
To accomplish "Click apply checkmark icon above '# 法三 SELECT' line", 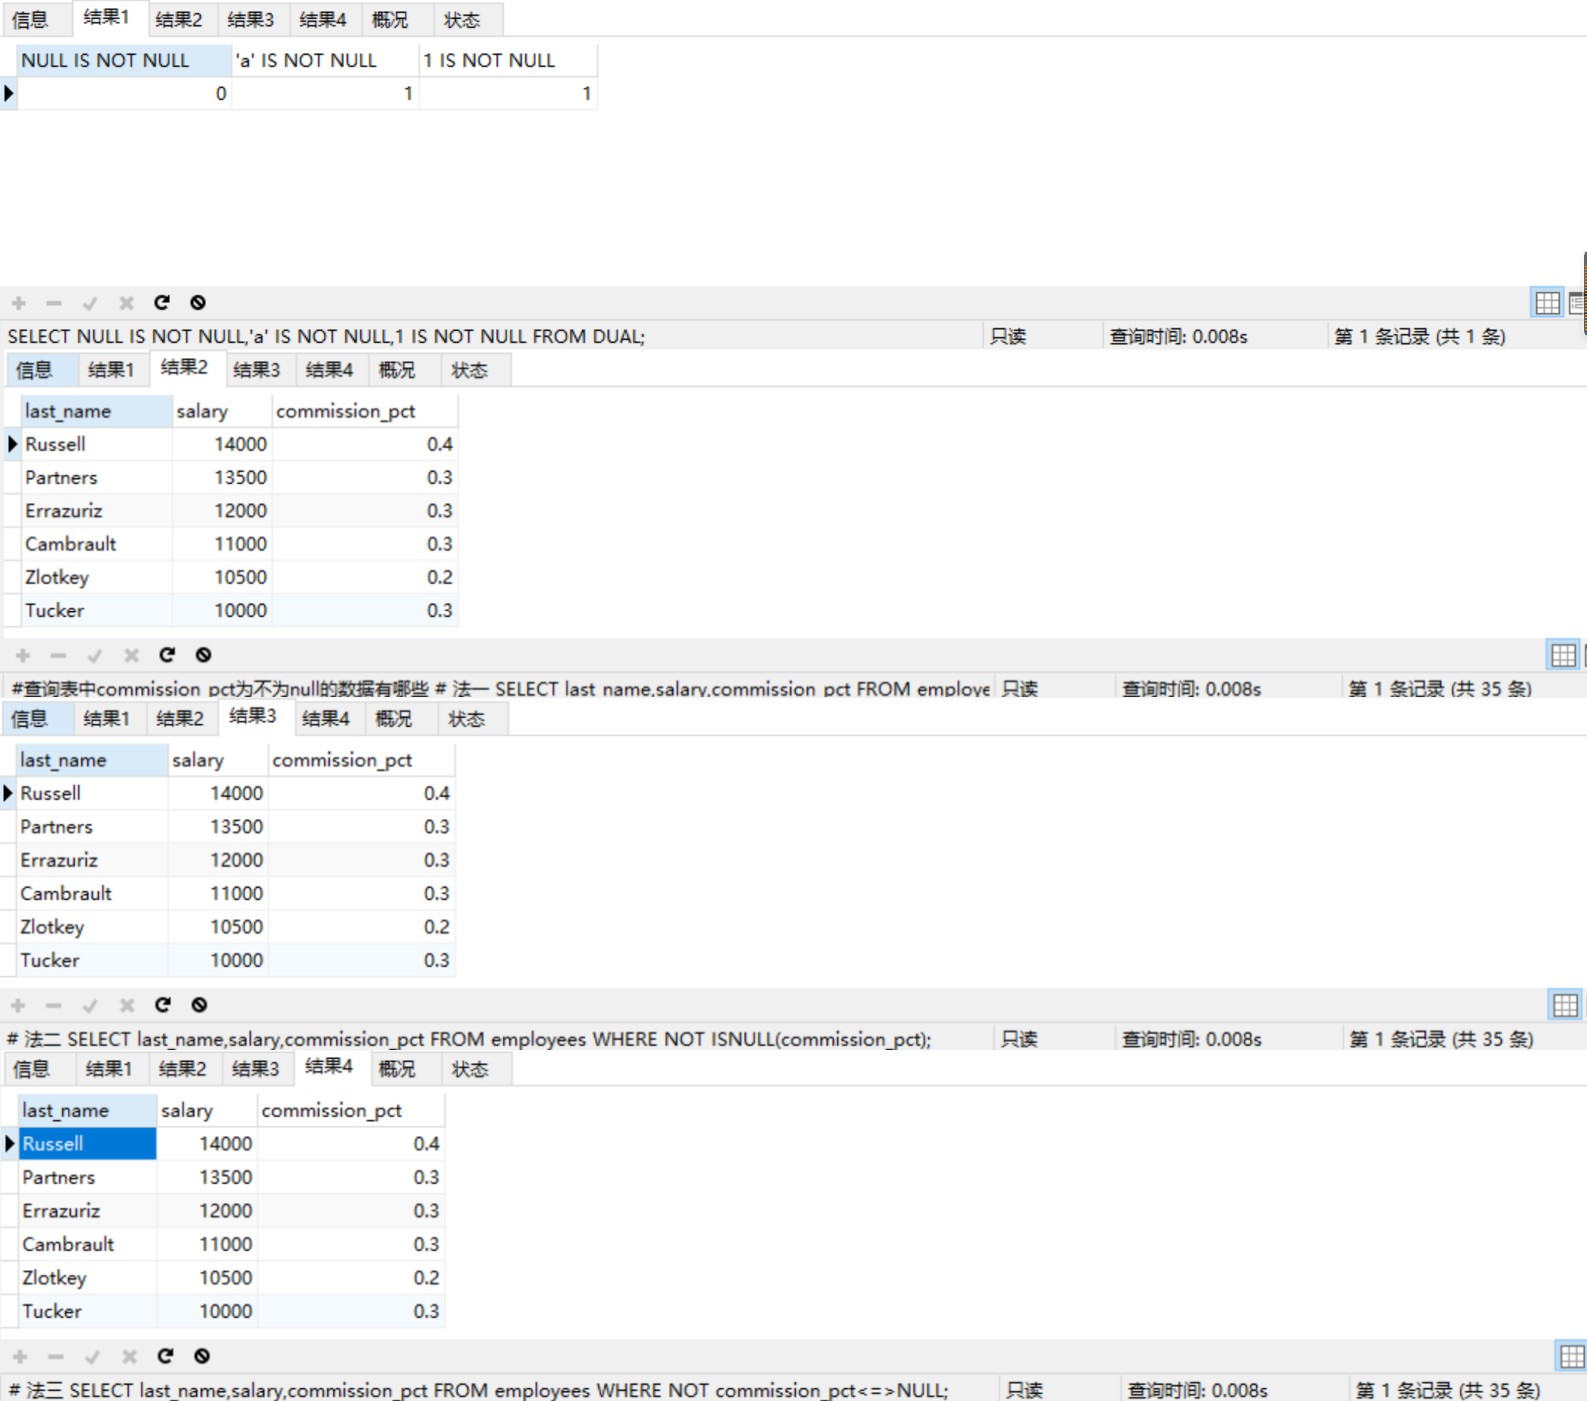I will pyautogui.click(x=92, y=1356).
